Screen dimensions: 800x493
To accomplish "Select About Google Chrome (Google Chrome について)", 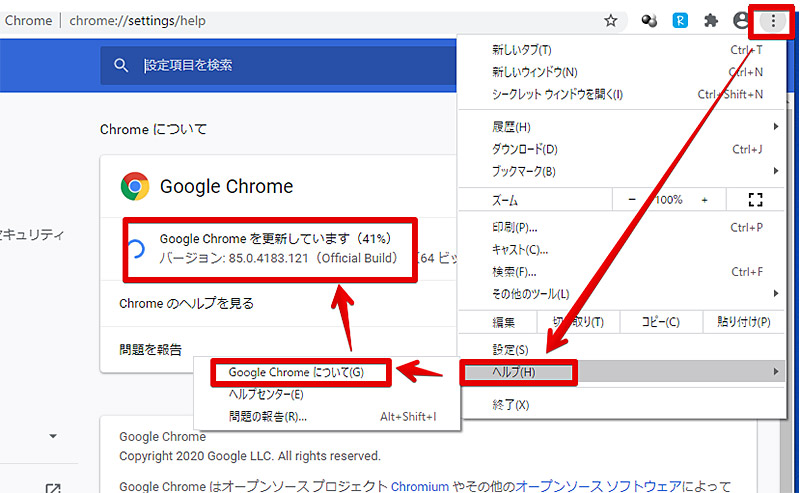I will (327, 372).
